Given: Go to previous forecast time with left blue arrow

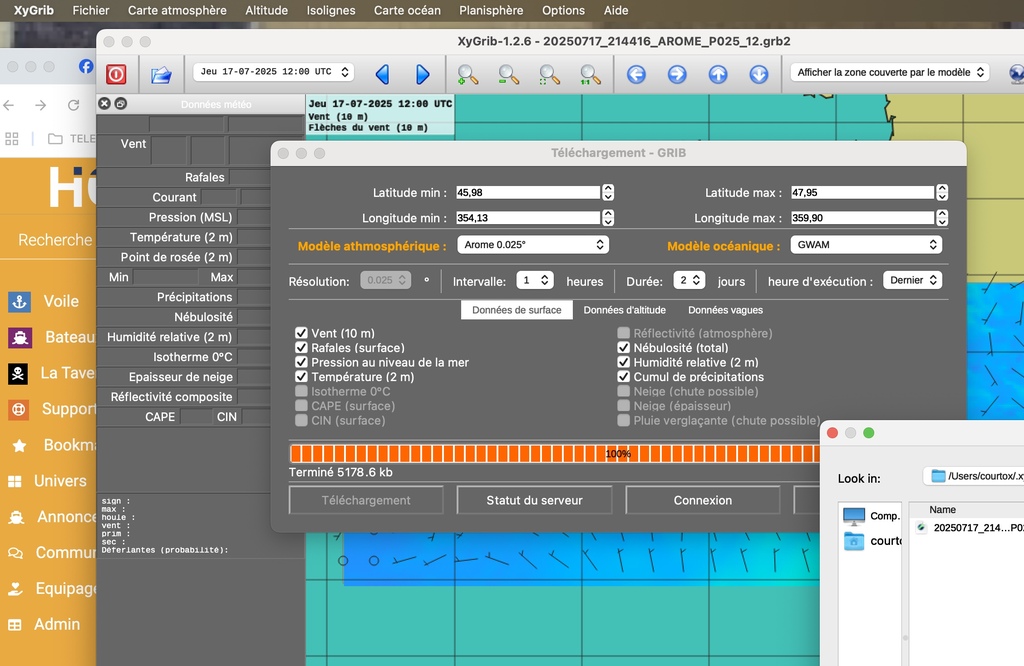Looking at the screenshot, I should [383, 74].
